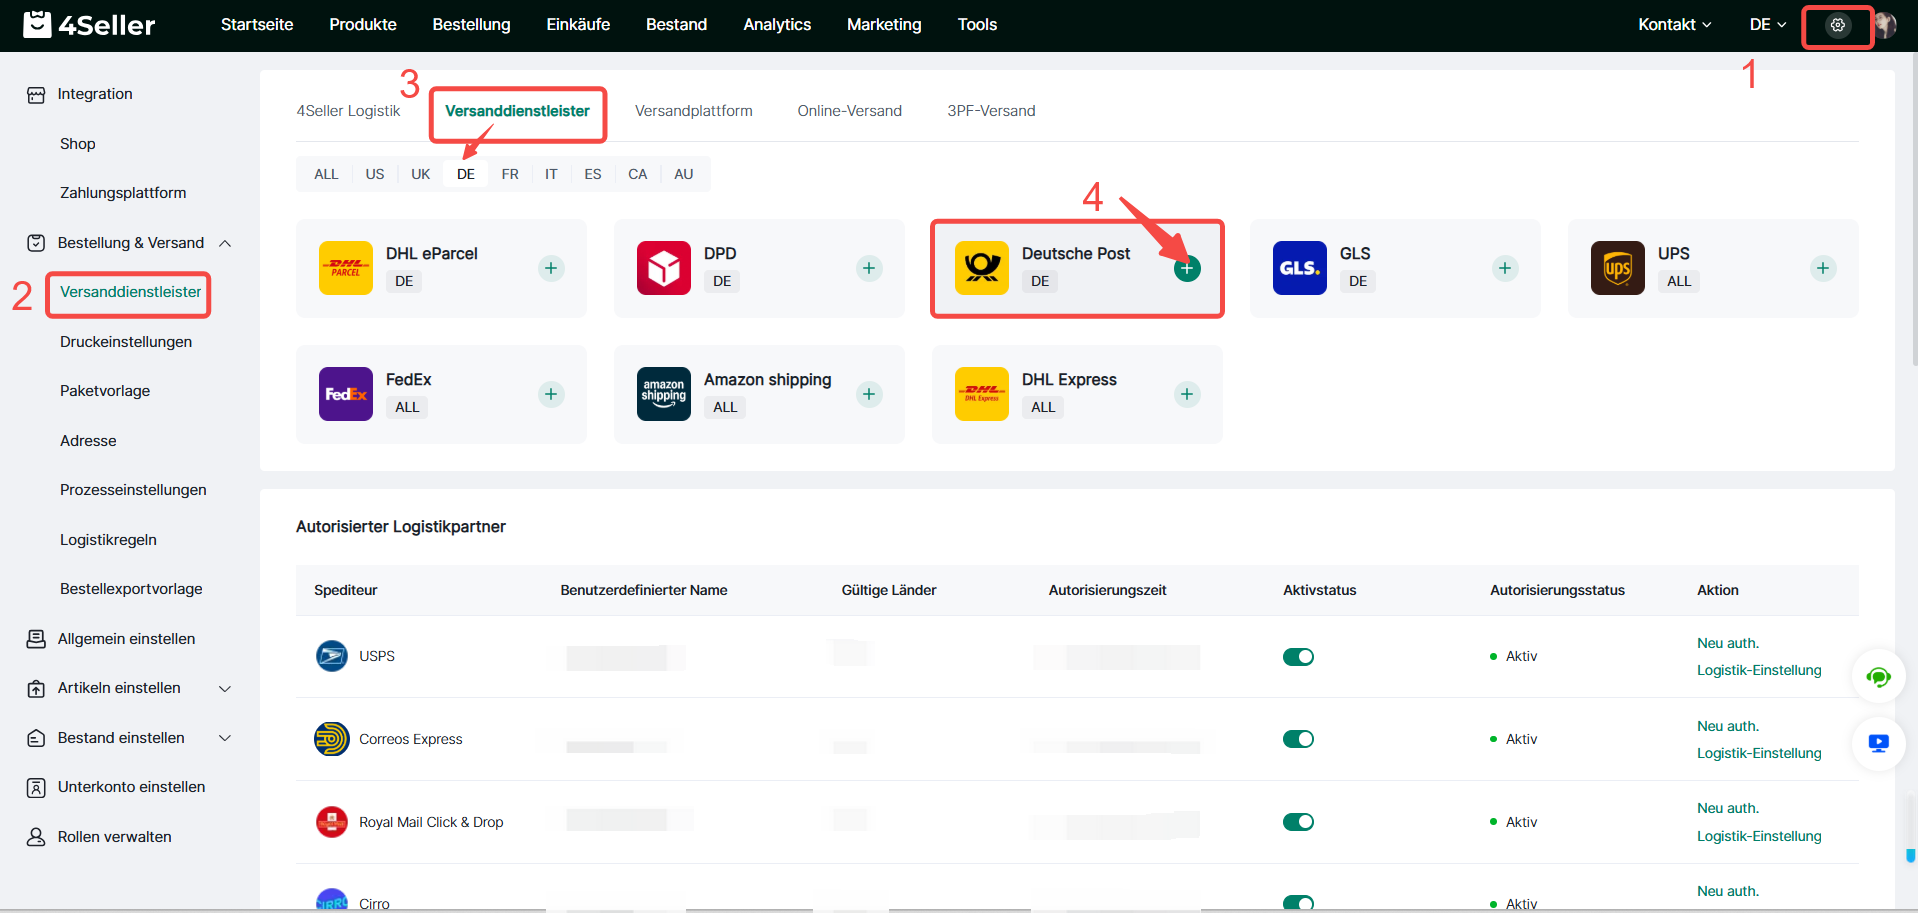The image size is (1918, 913).
Task: Open the Kontakt dropdown menu
Action: (1674, 25)
